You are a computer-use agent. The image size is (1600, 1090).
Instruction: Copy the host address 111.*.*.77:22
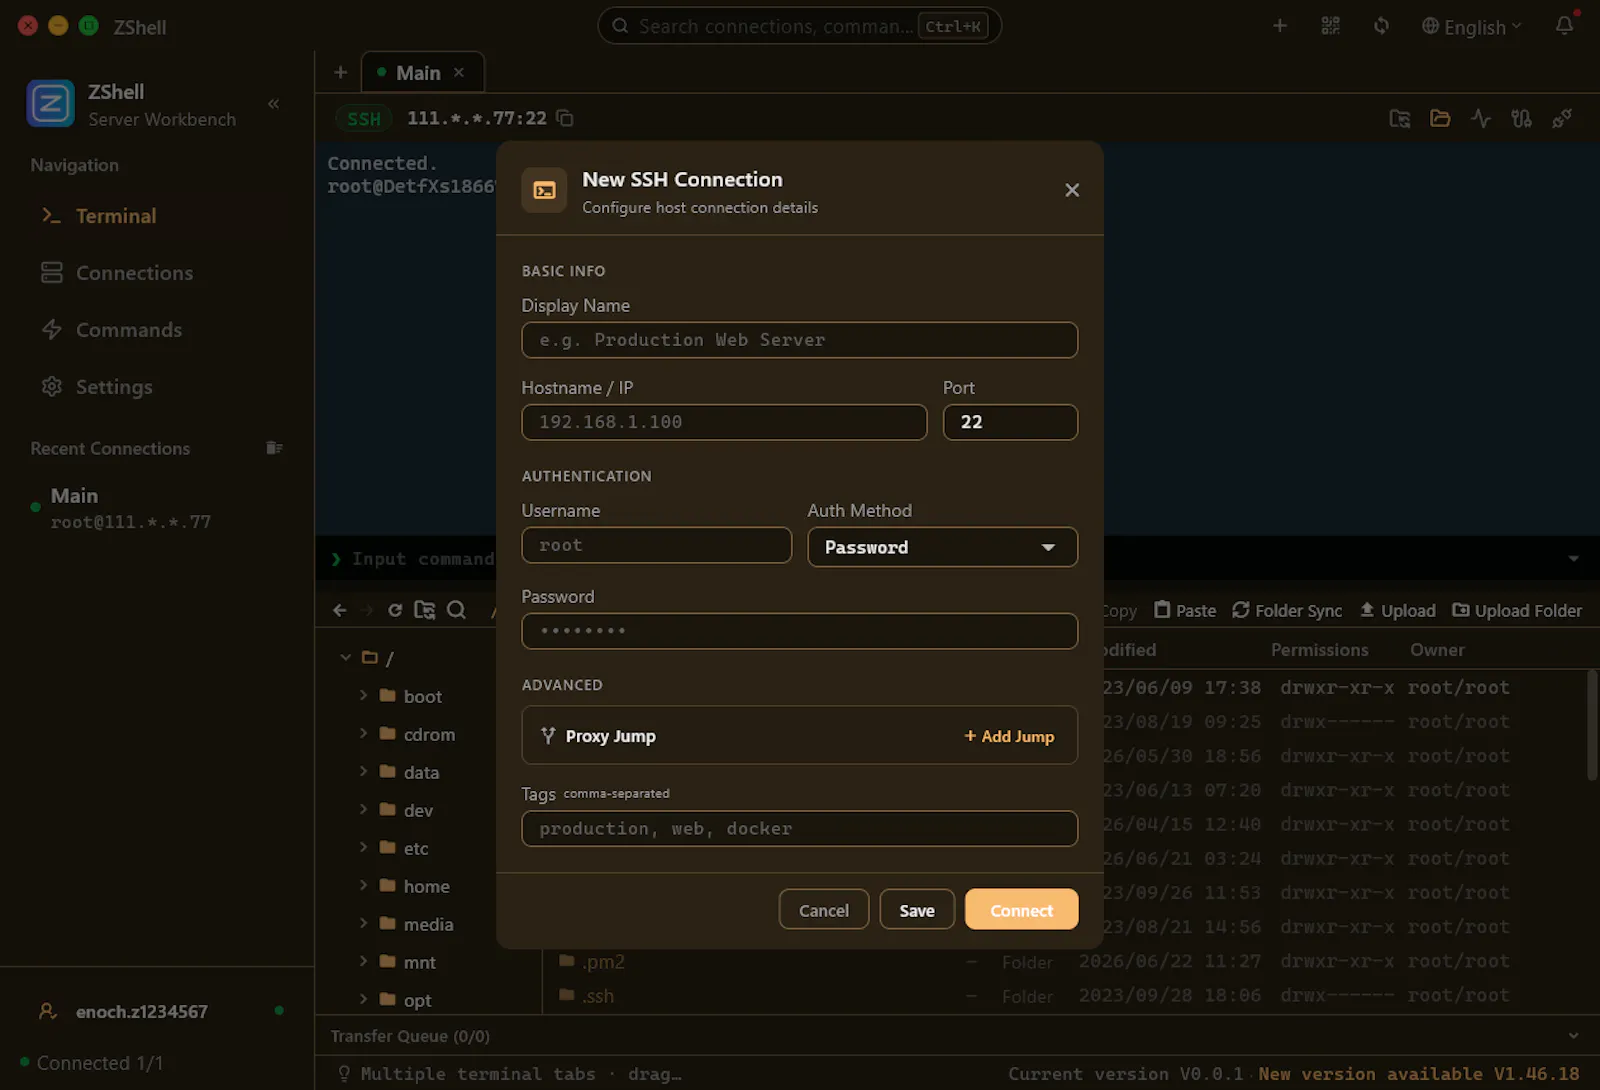pyautogui.click(x=565, y=118)
